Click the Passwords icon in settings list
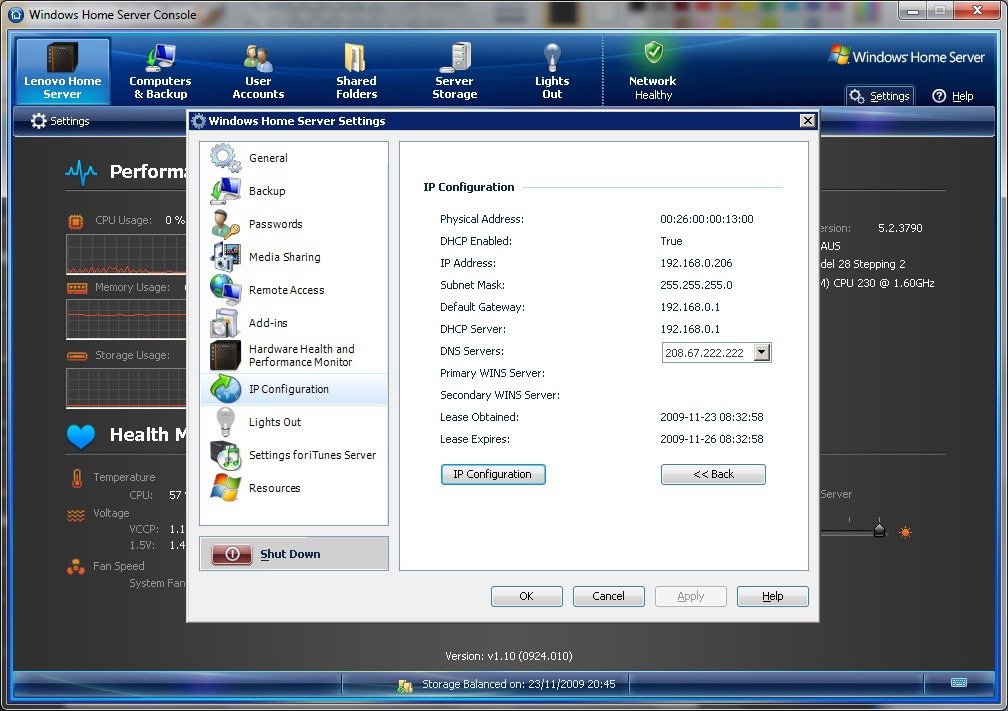This screenshot has height=711, width=1008. 225,224
